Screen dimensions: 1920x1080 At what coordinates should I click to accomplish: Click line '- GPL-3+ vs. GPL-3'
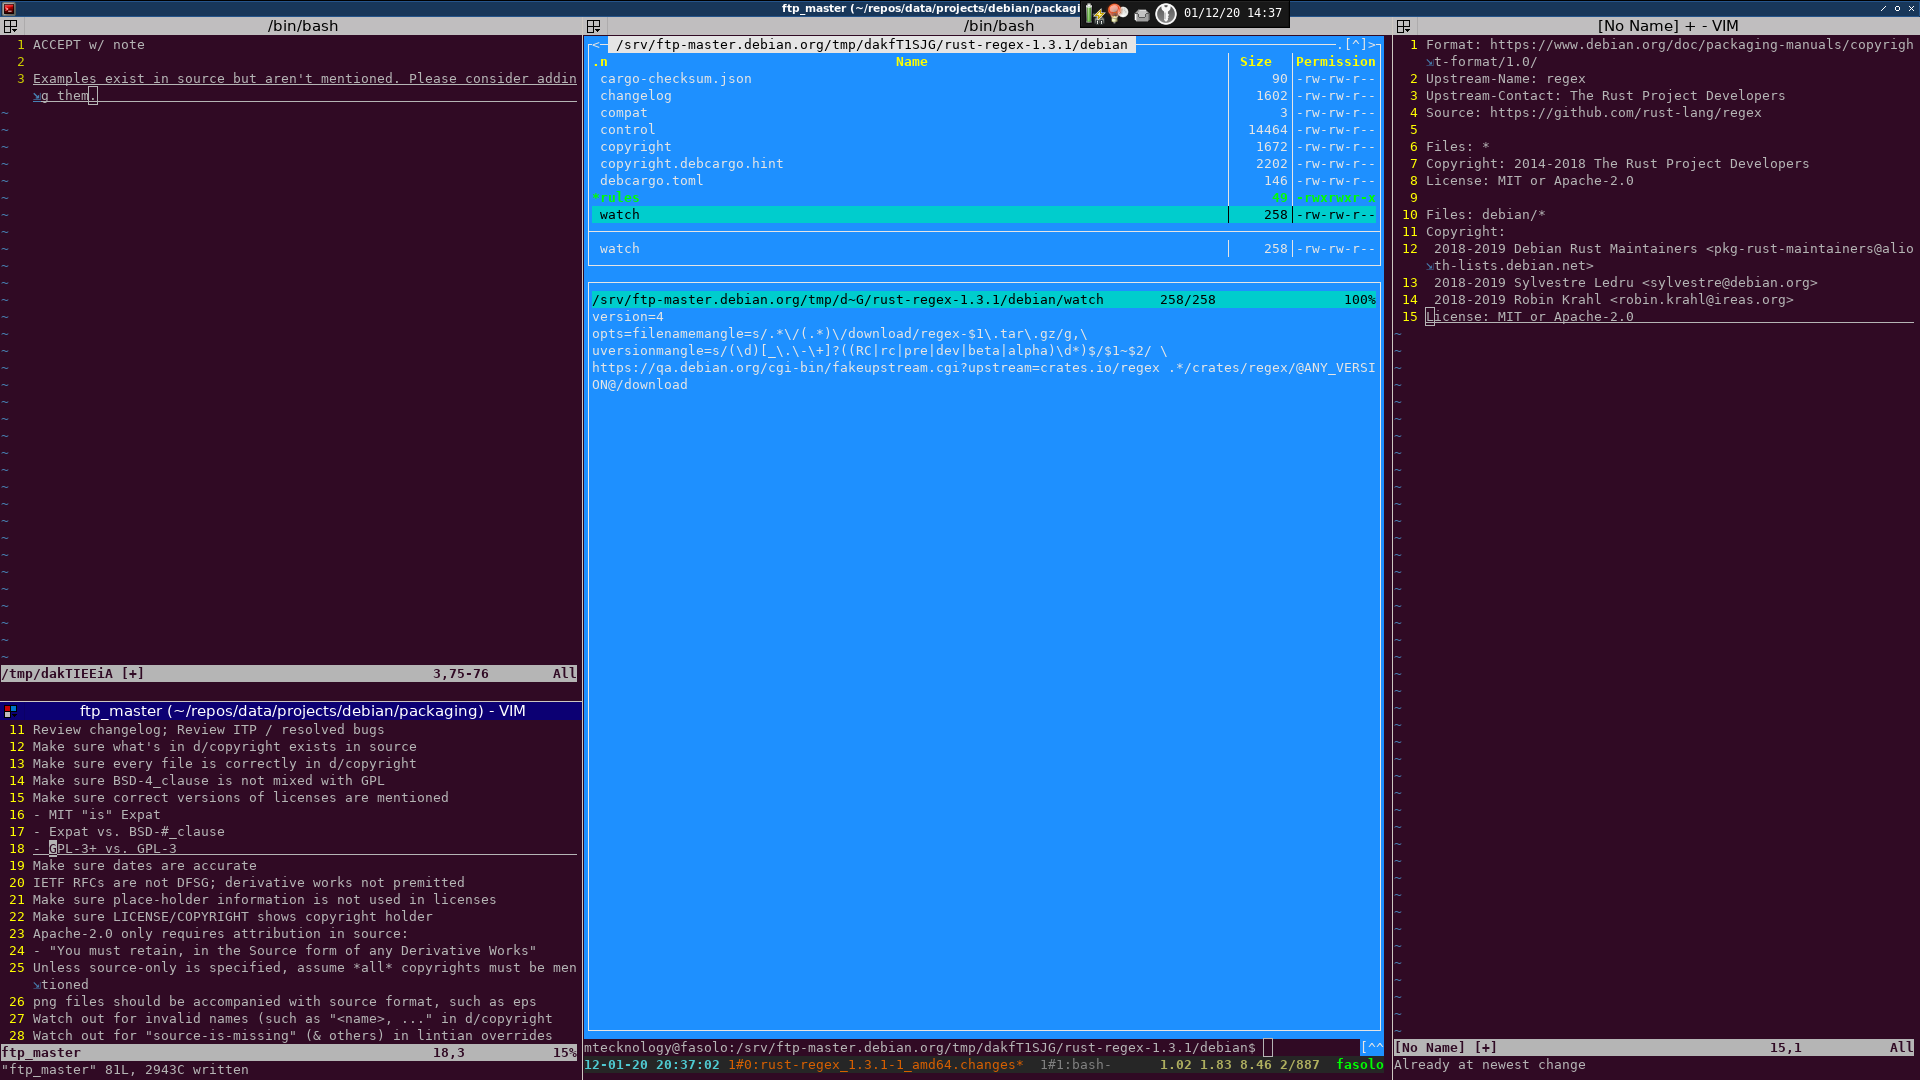coord(104,849)
